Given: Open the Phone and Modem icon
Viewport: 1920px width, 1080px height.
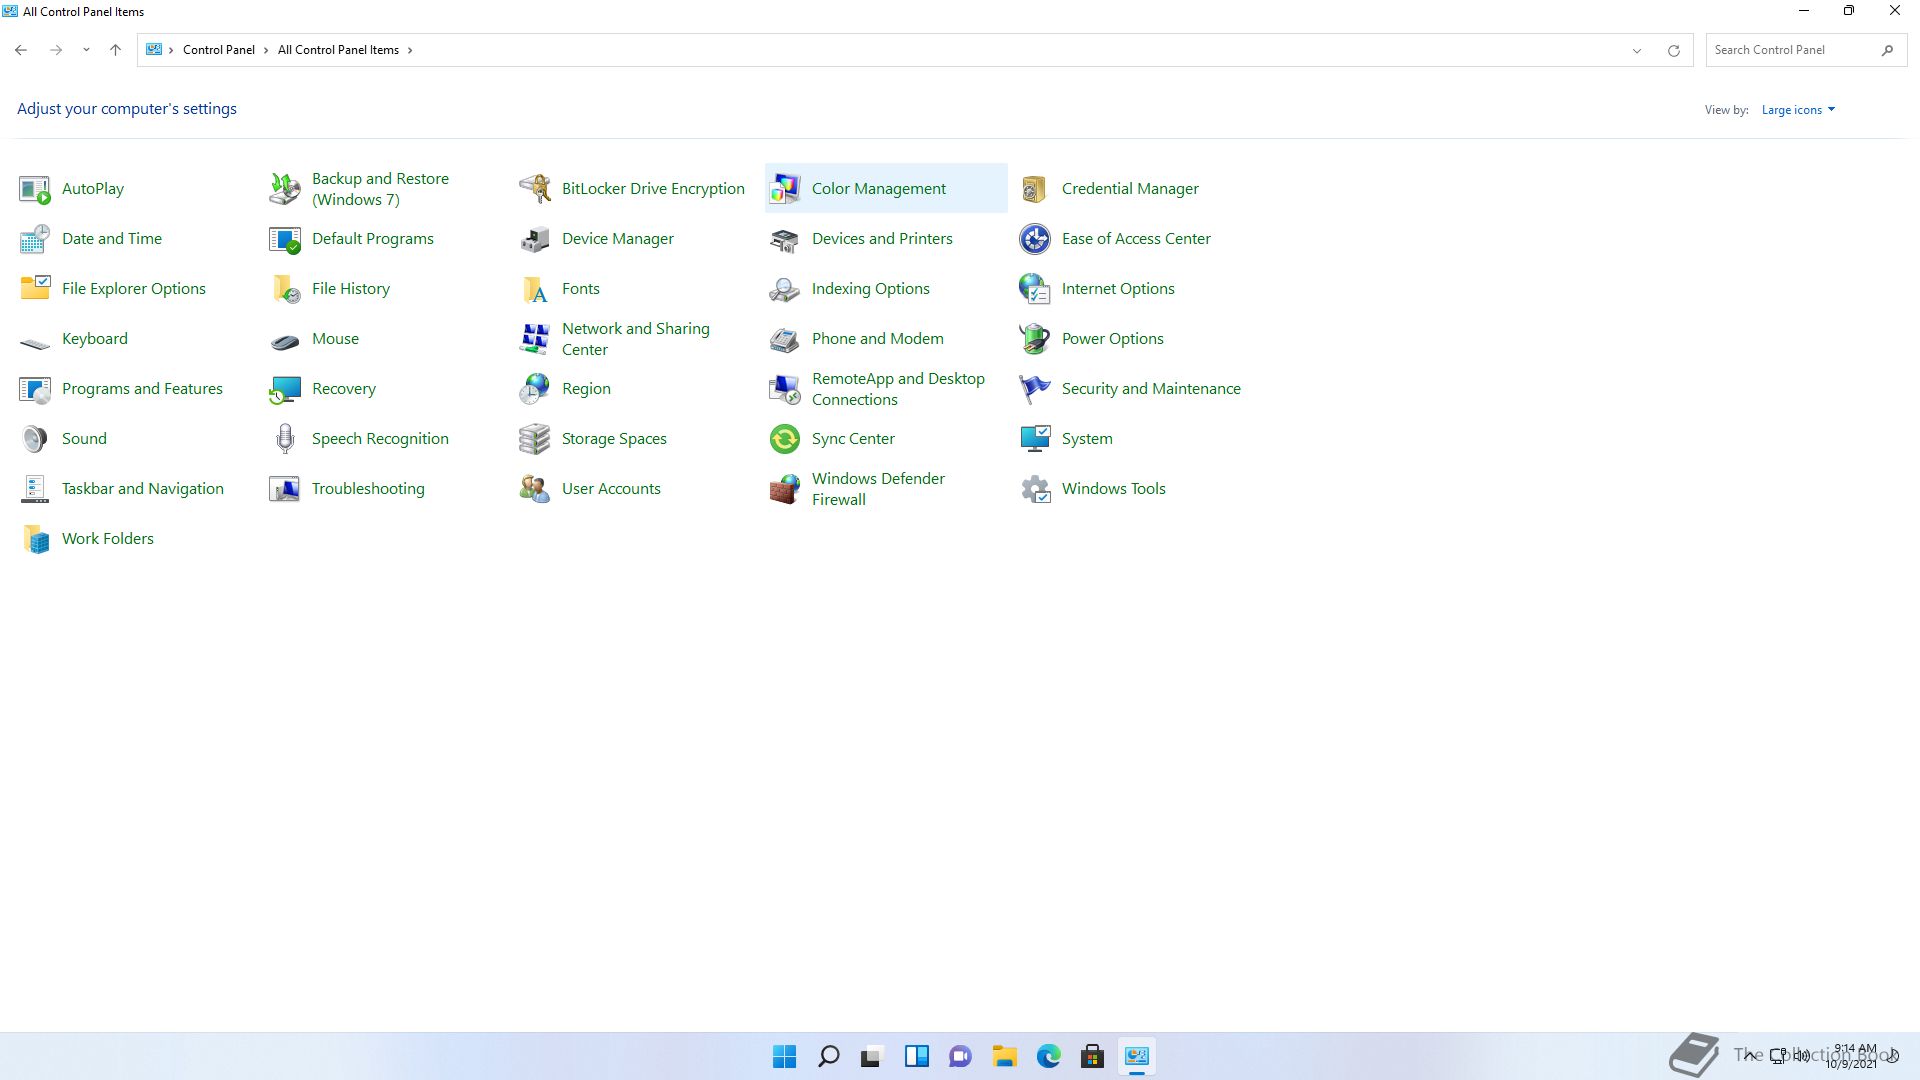Looking at the screenshot, I should click(x=785, y=339).
